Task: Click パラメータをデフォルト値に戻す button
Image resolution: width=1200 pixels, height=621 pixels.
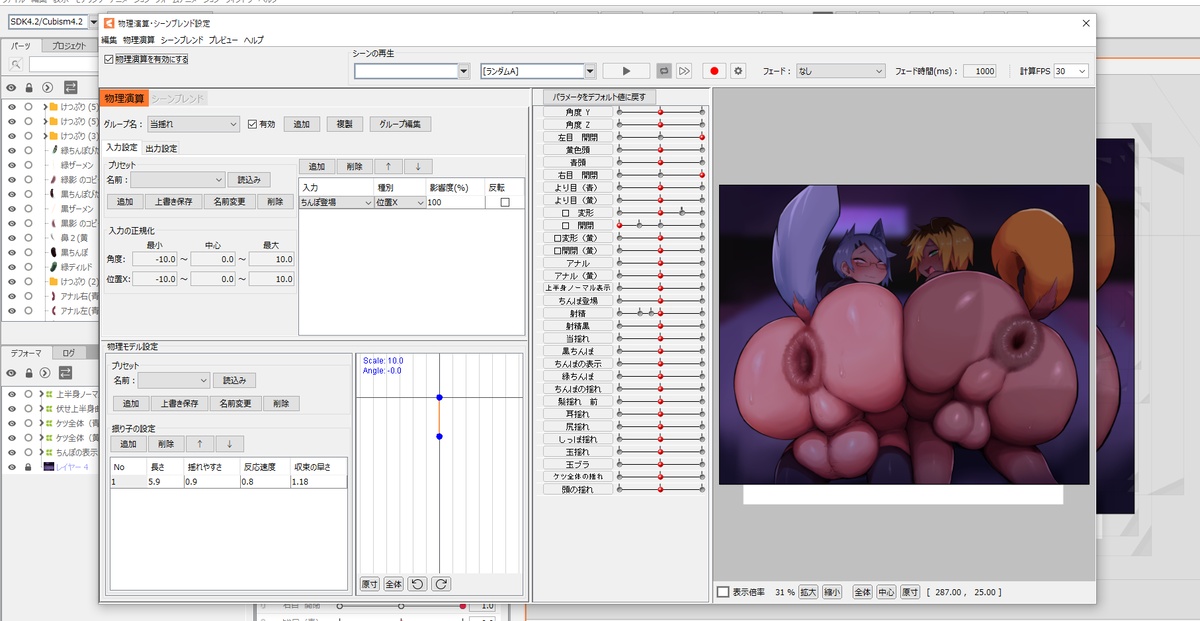Action: tap(597, 97)
